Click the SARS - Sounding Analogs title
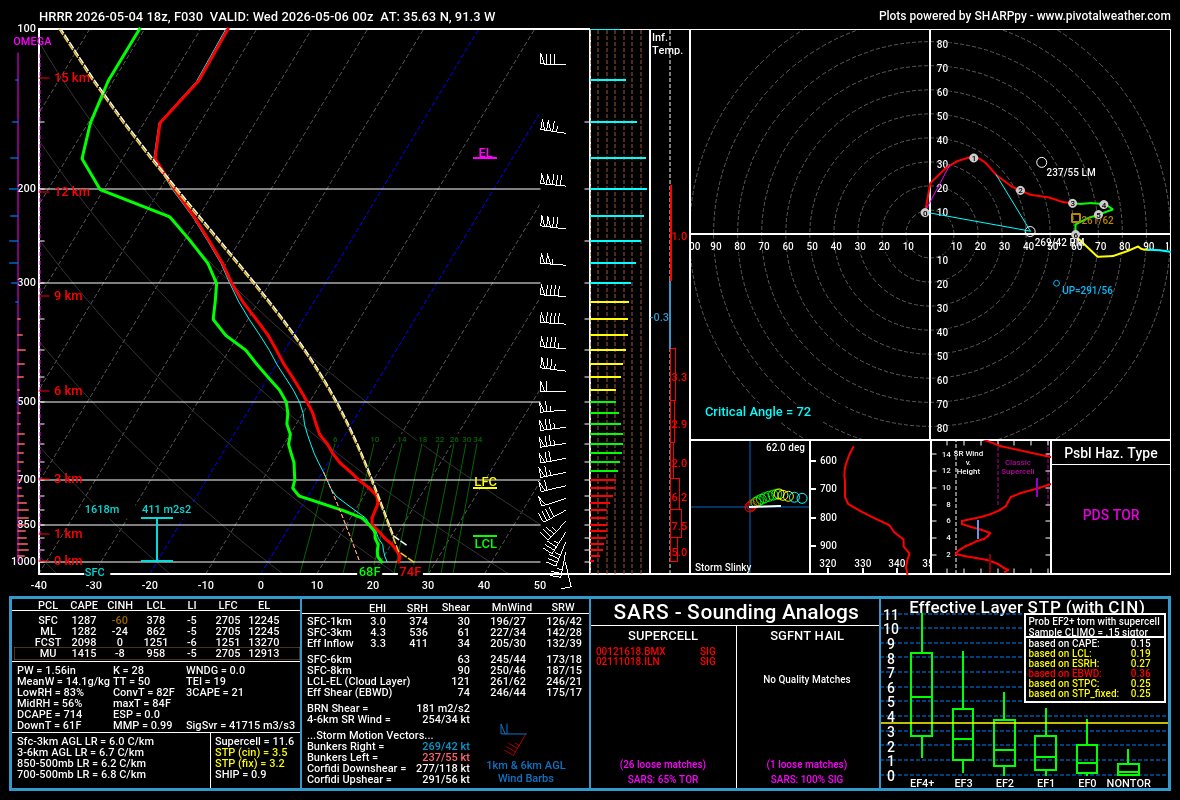 tap(735, 612)
